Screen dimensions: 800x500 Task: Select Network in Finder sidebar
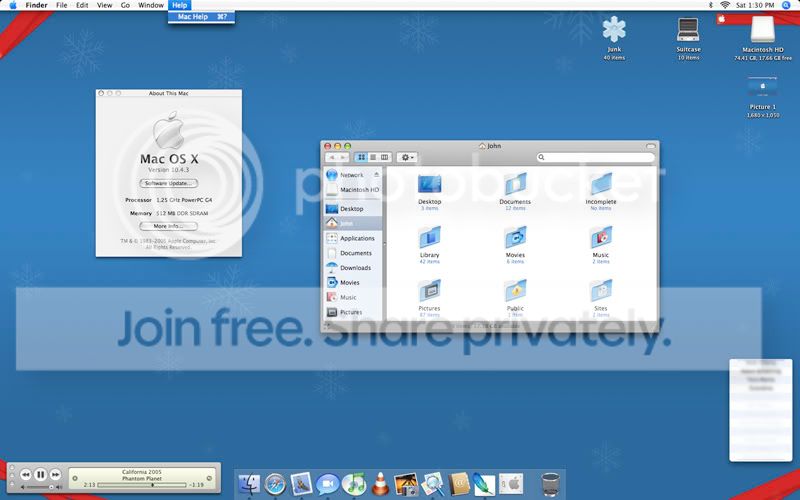353,174
